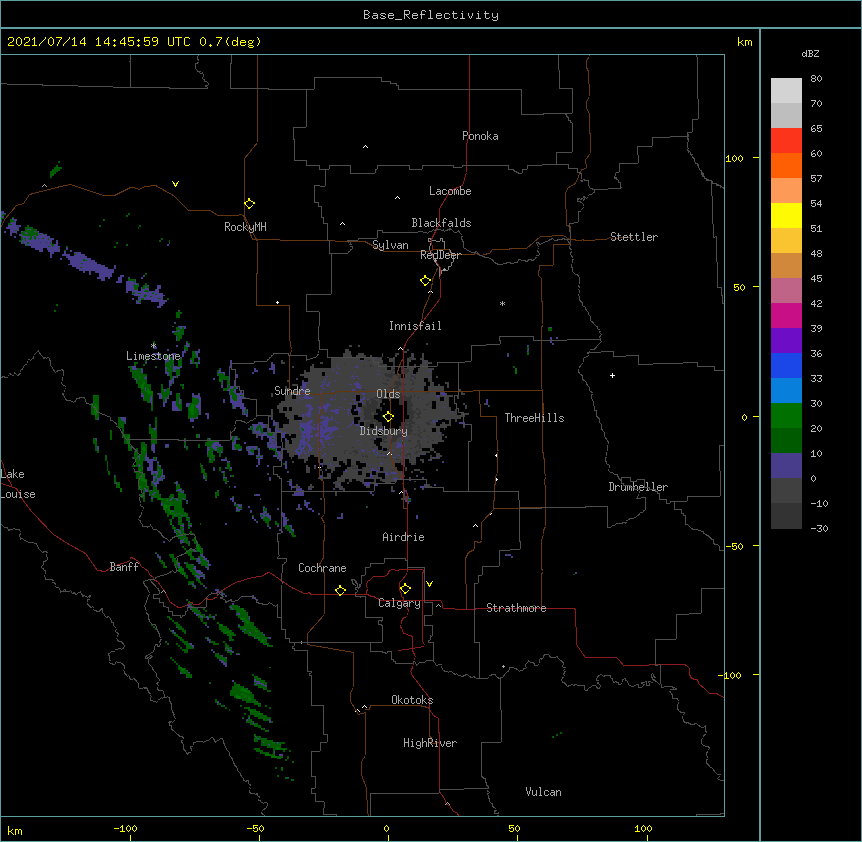The image size is (862, 842).
Task: Select the light gray 70-80 dBZ legend swatch
Action: click(x=786, y=91)
